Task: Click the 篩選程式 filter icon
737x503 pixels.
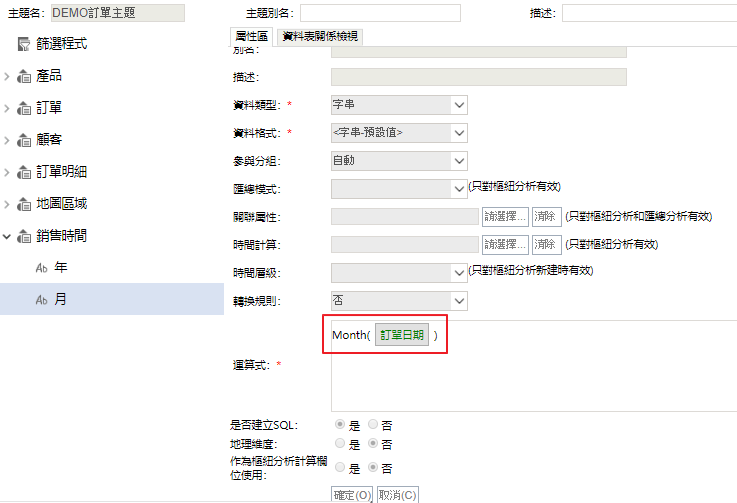Action: pyautogui.click(x=24, y=45)
